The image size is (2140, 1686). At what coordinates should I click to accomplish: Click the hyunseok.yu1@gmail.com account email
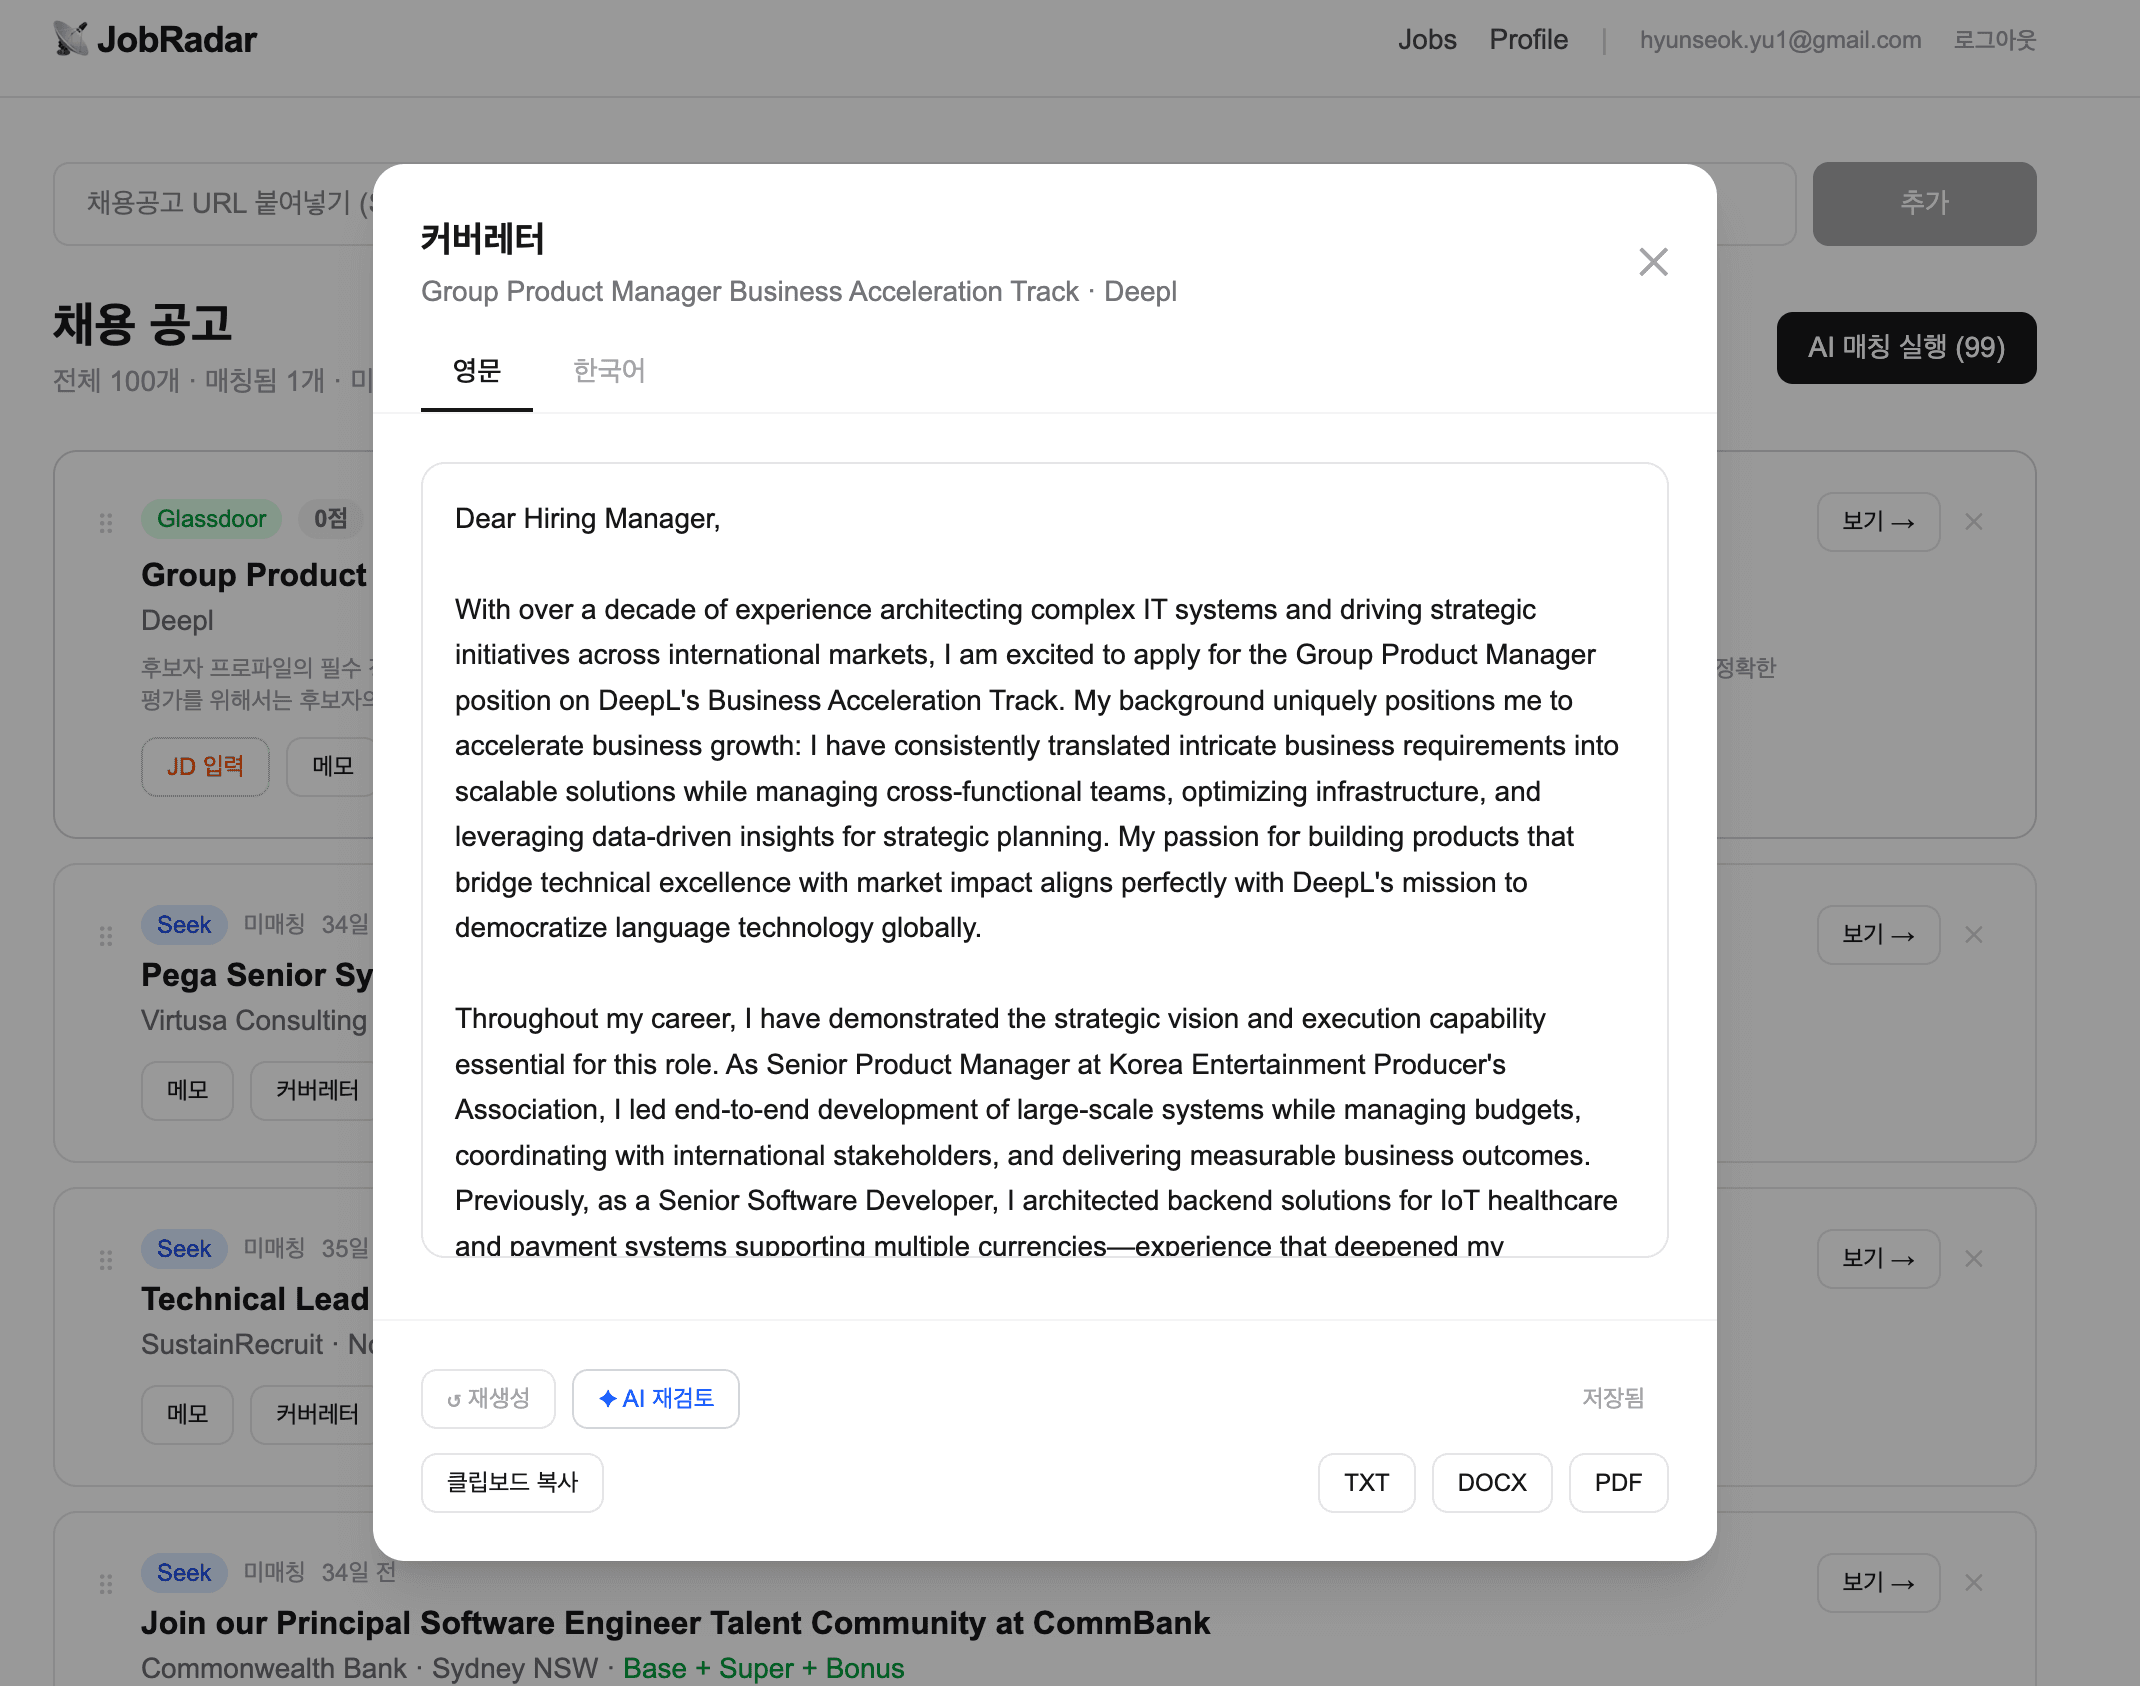tap(1780, 40)
